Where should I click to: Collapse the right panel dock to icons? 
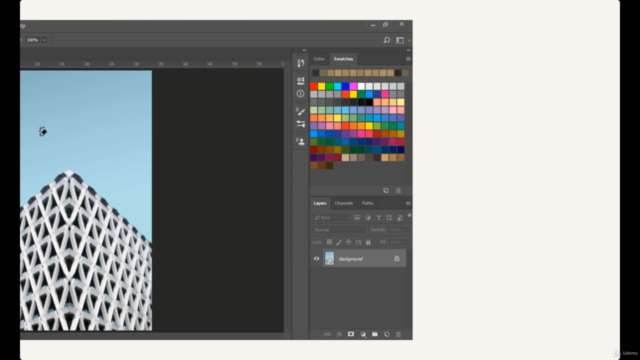[409, 50]
